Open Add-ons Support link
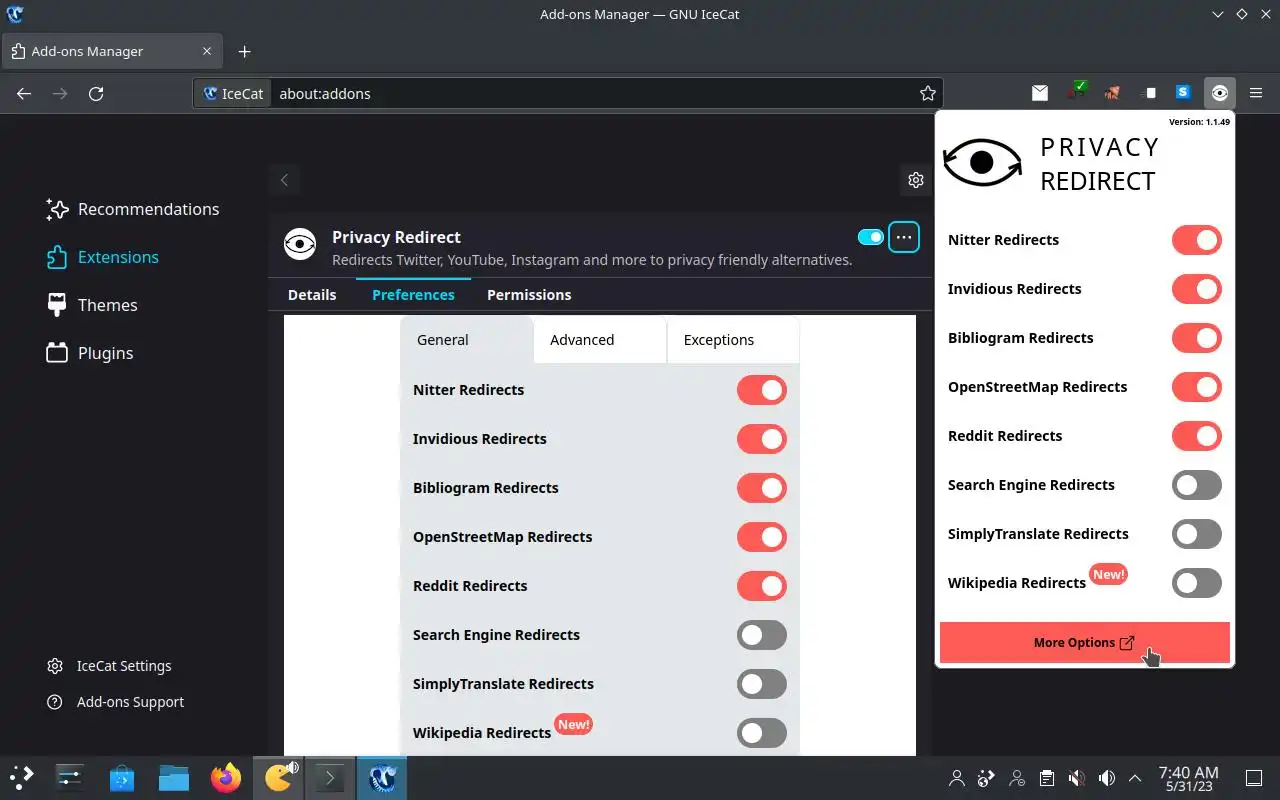The height and width of the screenshot is (800, 1280). click(115, 702)
